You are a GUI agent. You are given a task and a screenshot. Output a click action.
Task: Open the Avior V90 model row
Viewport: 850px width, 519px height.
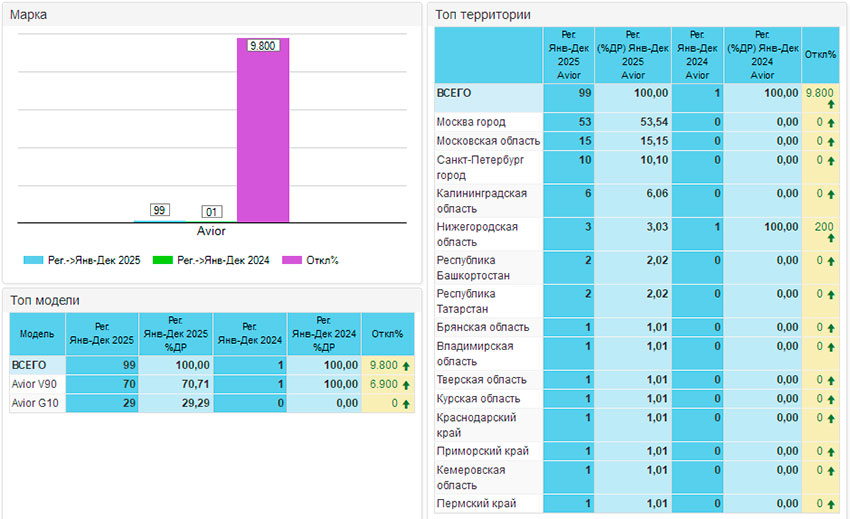point(36,384)
